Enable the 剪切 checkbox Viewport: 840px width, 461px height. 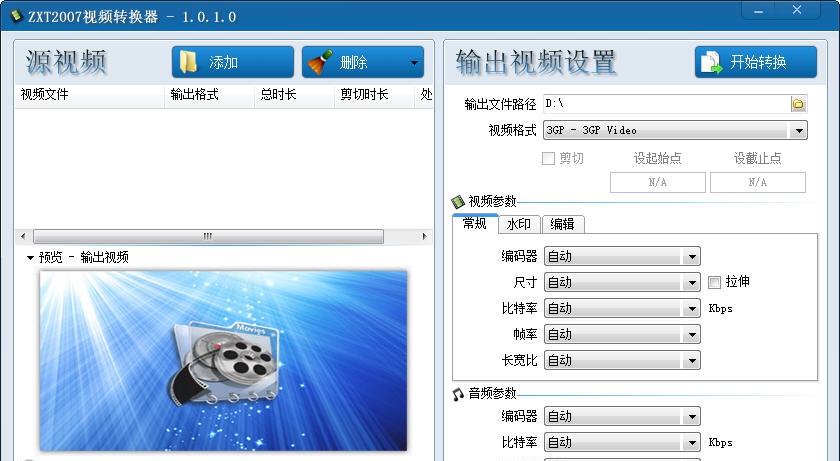coord(548,158)
